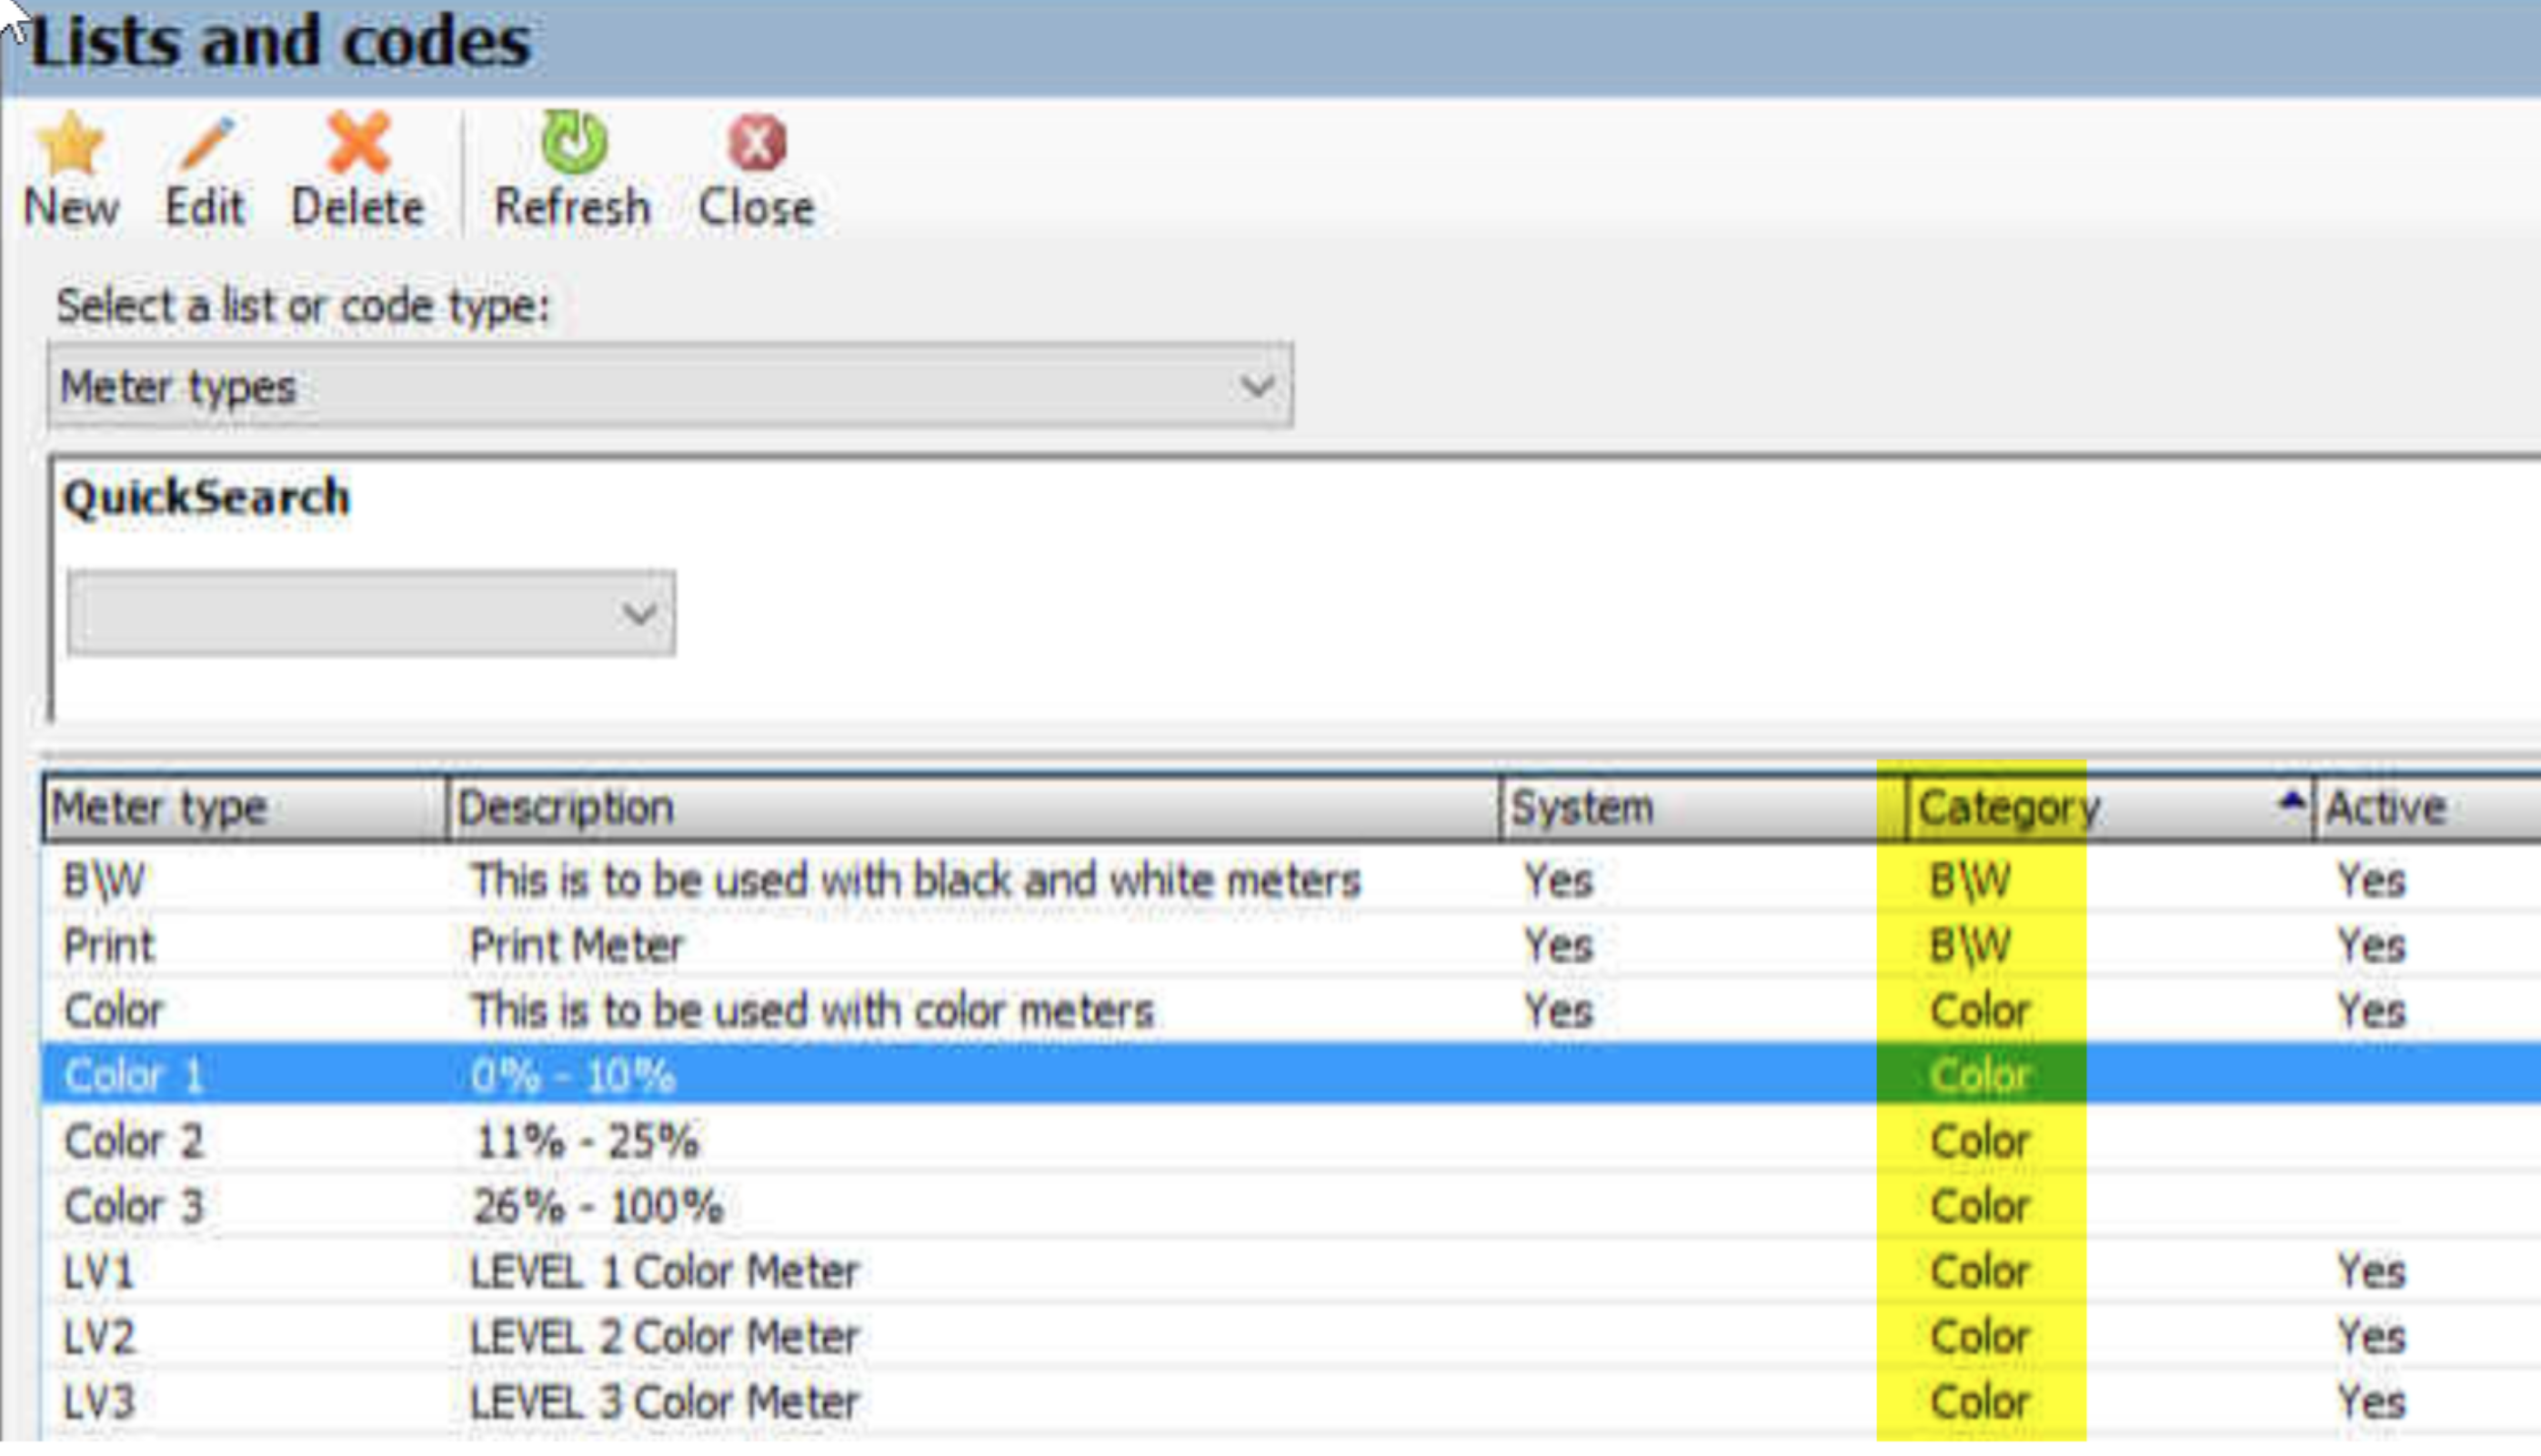Click 'This is to be used with color meters'
Viewport: 2541px width, 1456px height.
click(812, 1011)
